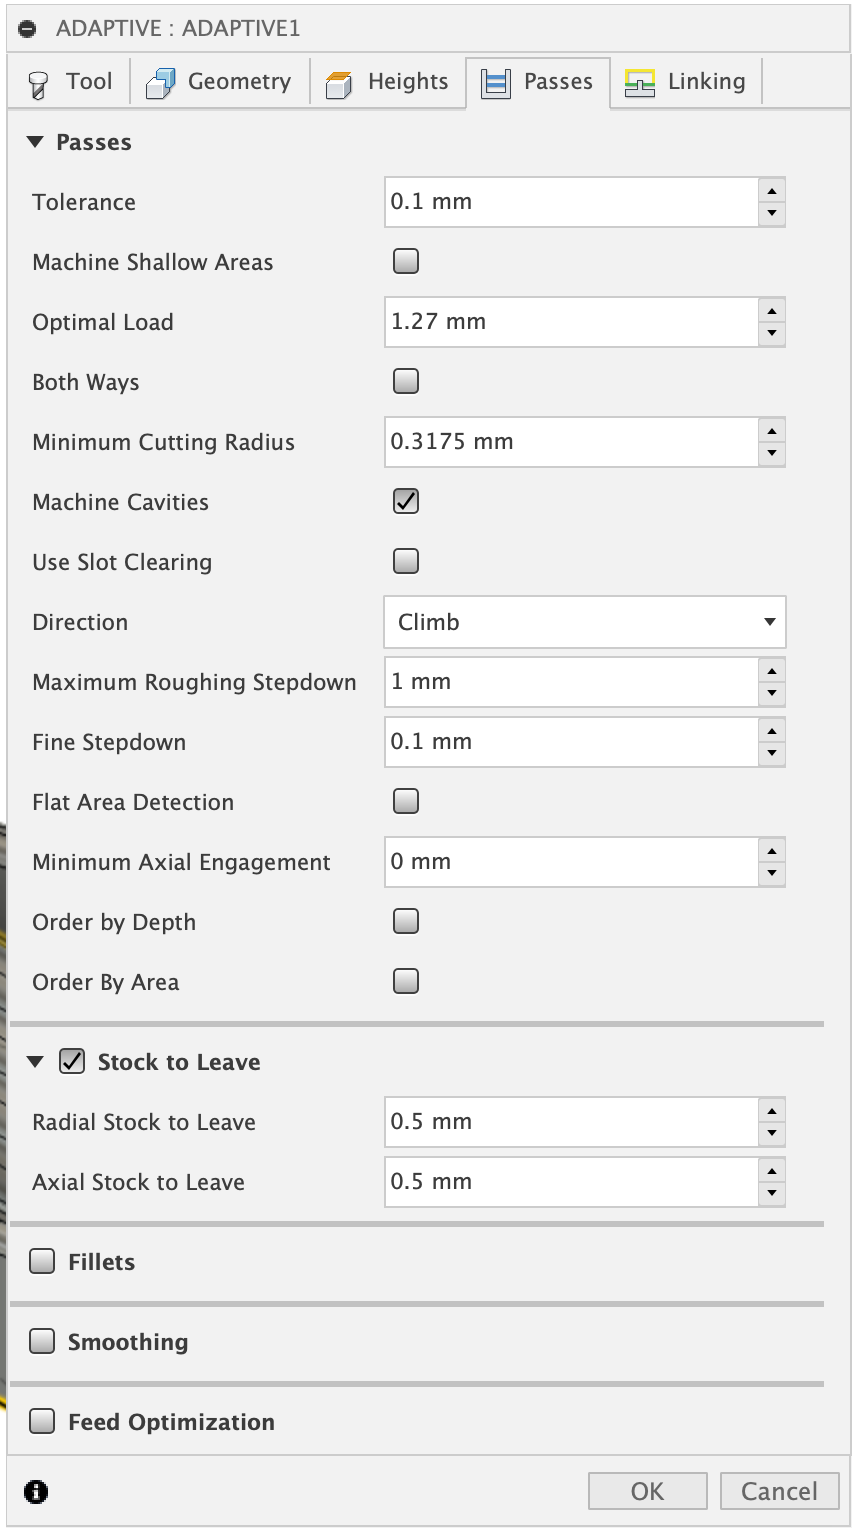Screen dimensions: 858x1532
Task: Click the Linking tab icon
Action: 640,83
